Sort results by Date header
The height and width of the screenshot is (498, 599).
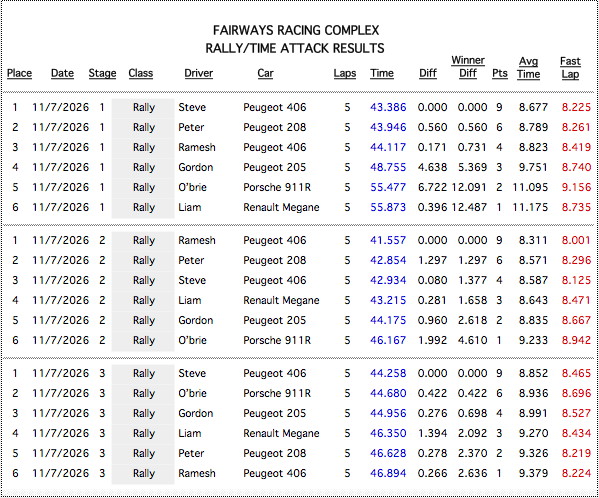click(62, 73)
